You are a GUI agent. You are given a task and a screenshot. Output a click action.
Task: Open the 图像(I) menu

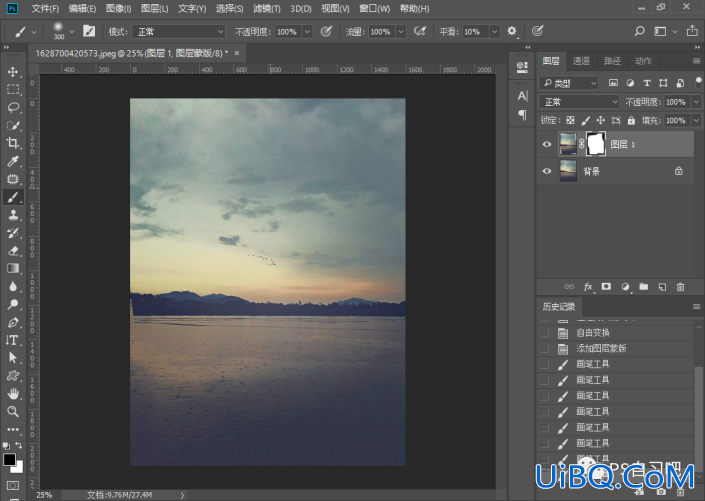[x=118, y=9]
